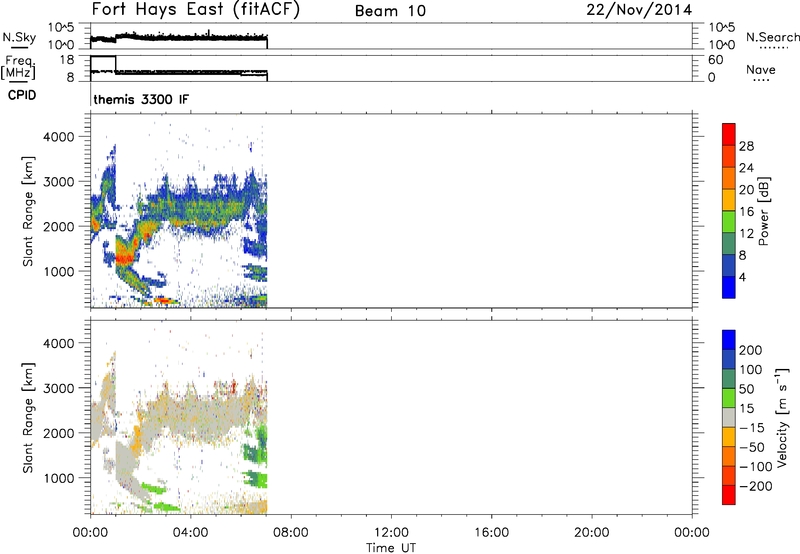Click the 50–100 m/s teal velocity segment
The height and width of the screenshot is (554, 800).
point(729,379)
